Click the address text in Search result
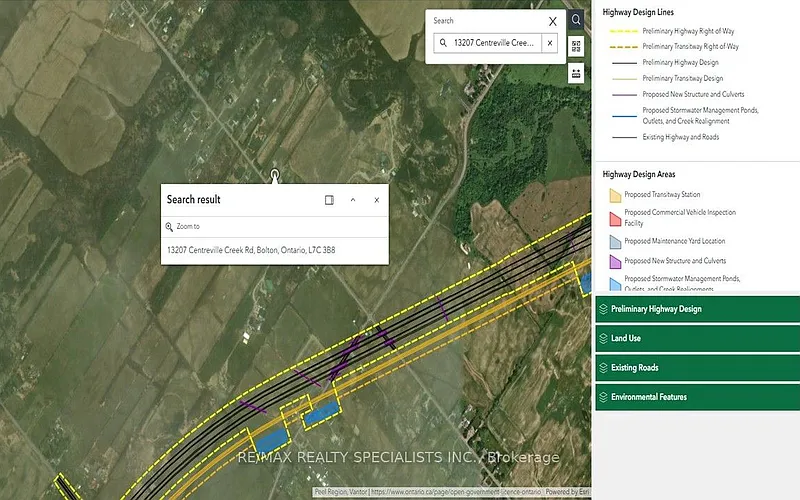Image resolution: width=800 pixels, height=500 pixels. [x=250, y=250]
